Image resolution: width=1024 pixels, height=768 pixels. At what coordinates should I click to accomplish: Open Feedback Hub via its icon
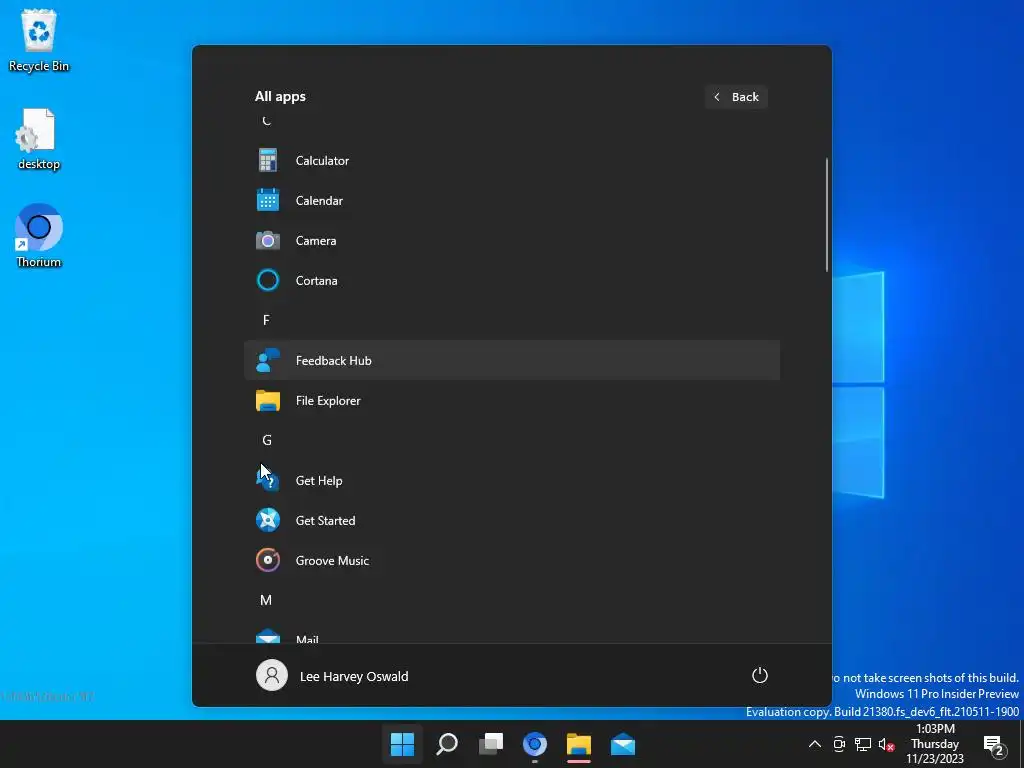[x=268, y=360]
